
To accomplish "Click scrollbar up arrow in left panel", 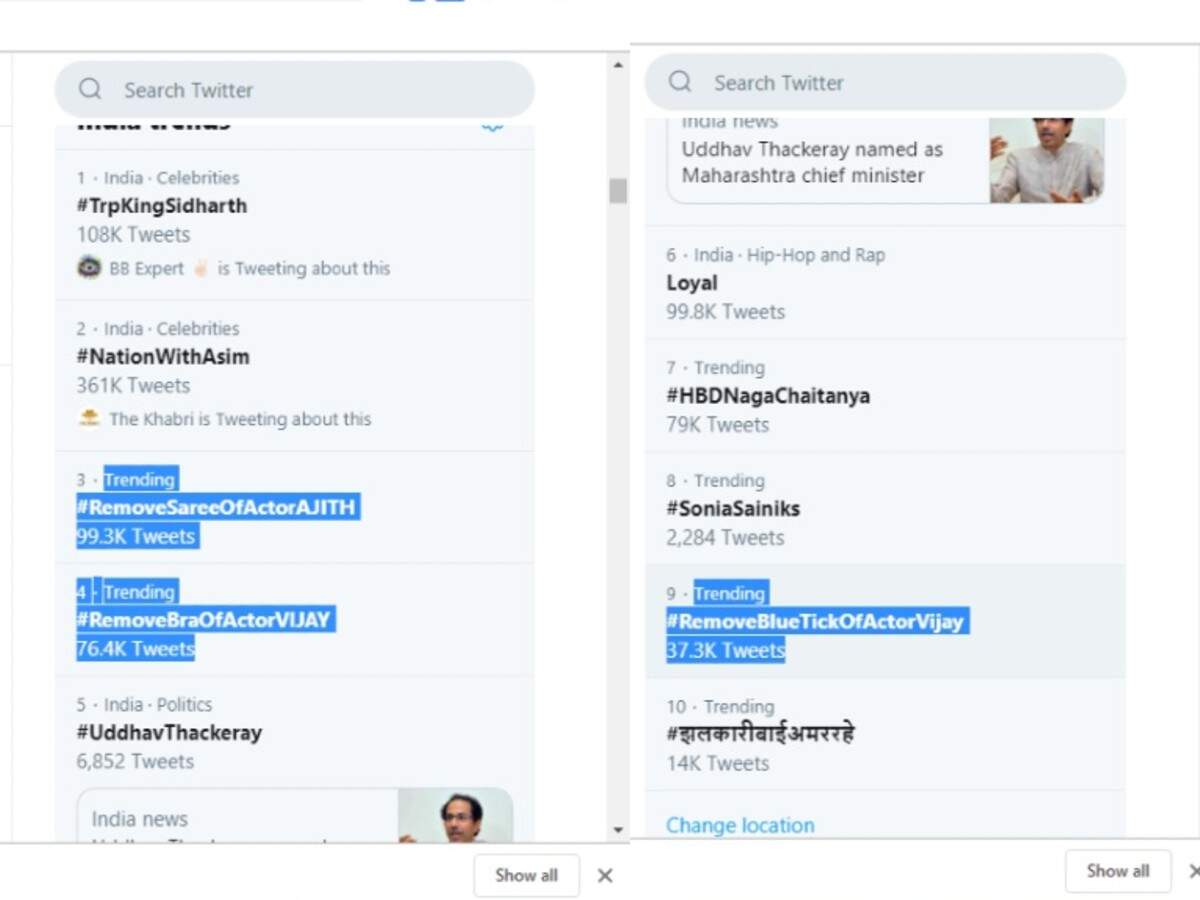I will pyautogui.click(x=618, y=66).
